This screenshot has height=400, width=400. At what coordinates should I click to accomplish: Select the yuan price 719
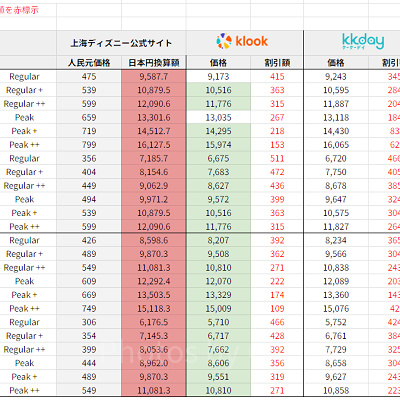tap(89, 131)
